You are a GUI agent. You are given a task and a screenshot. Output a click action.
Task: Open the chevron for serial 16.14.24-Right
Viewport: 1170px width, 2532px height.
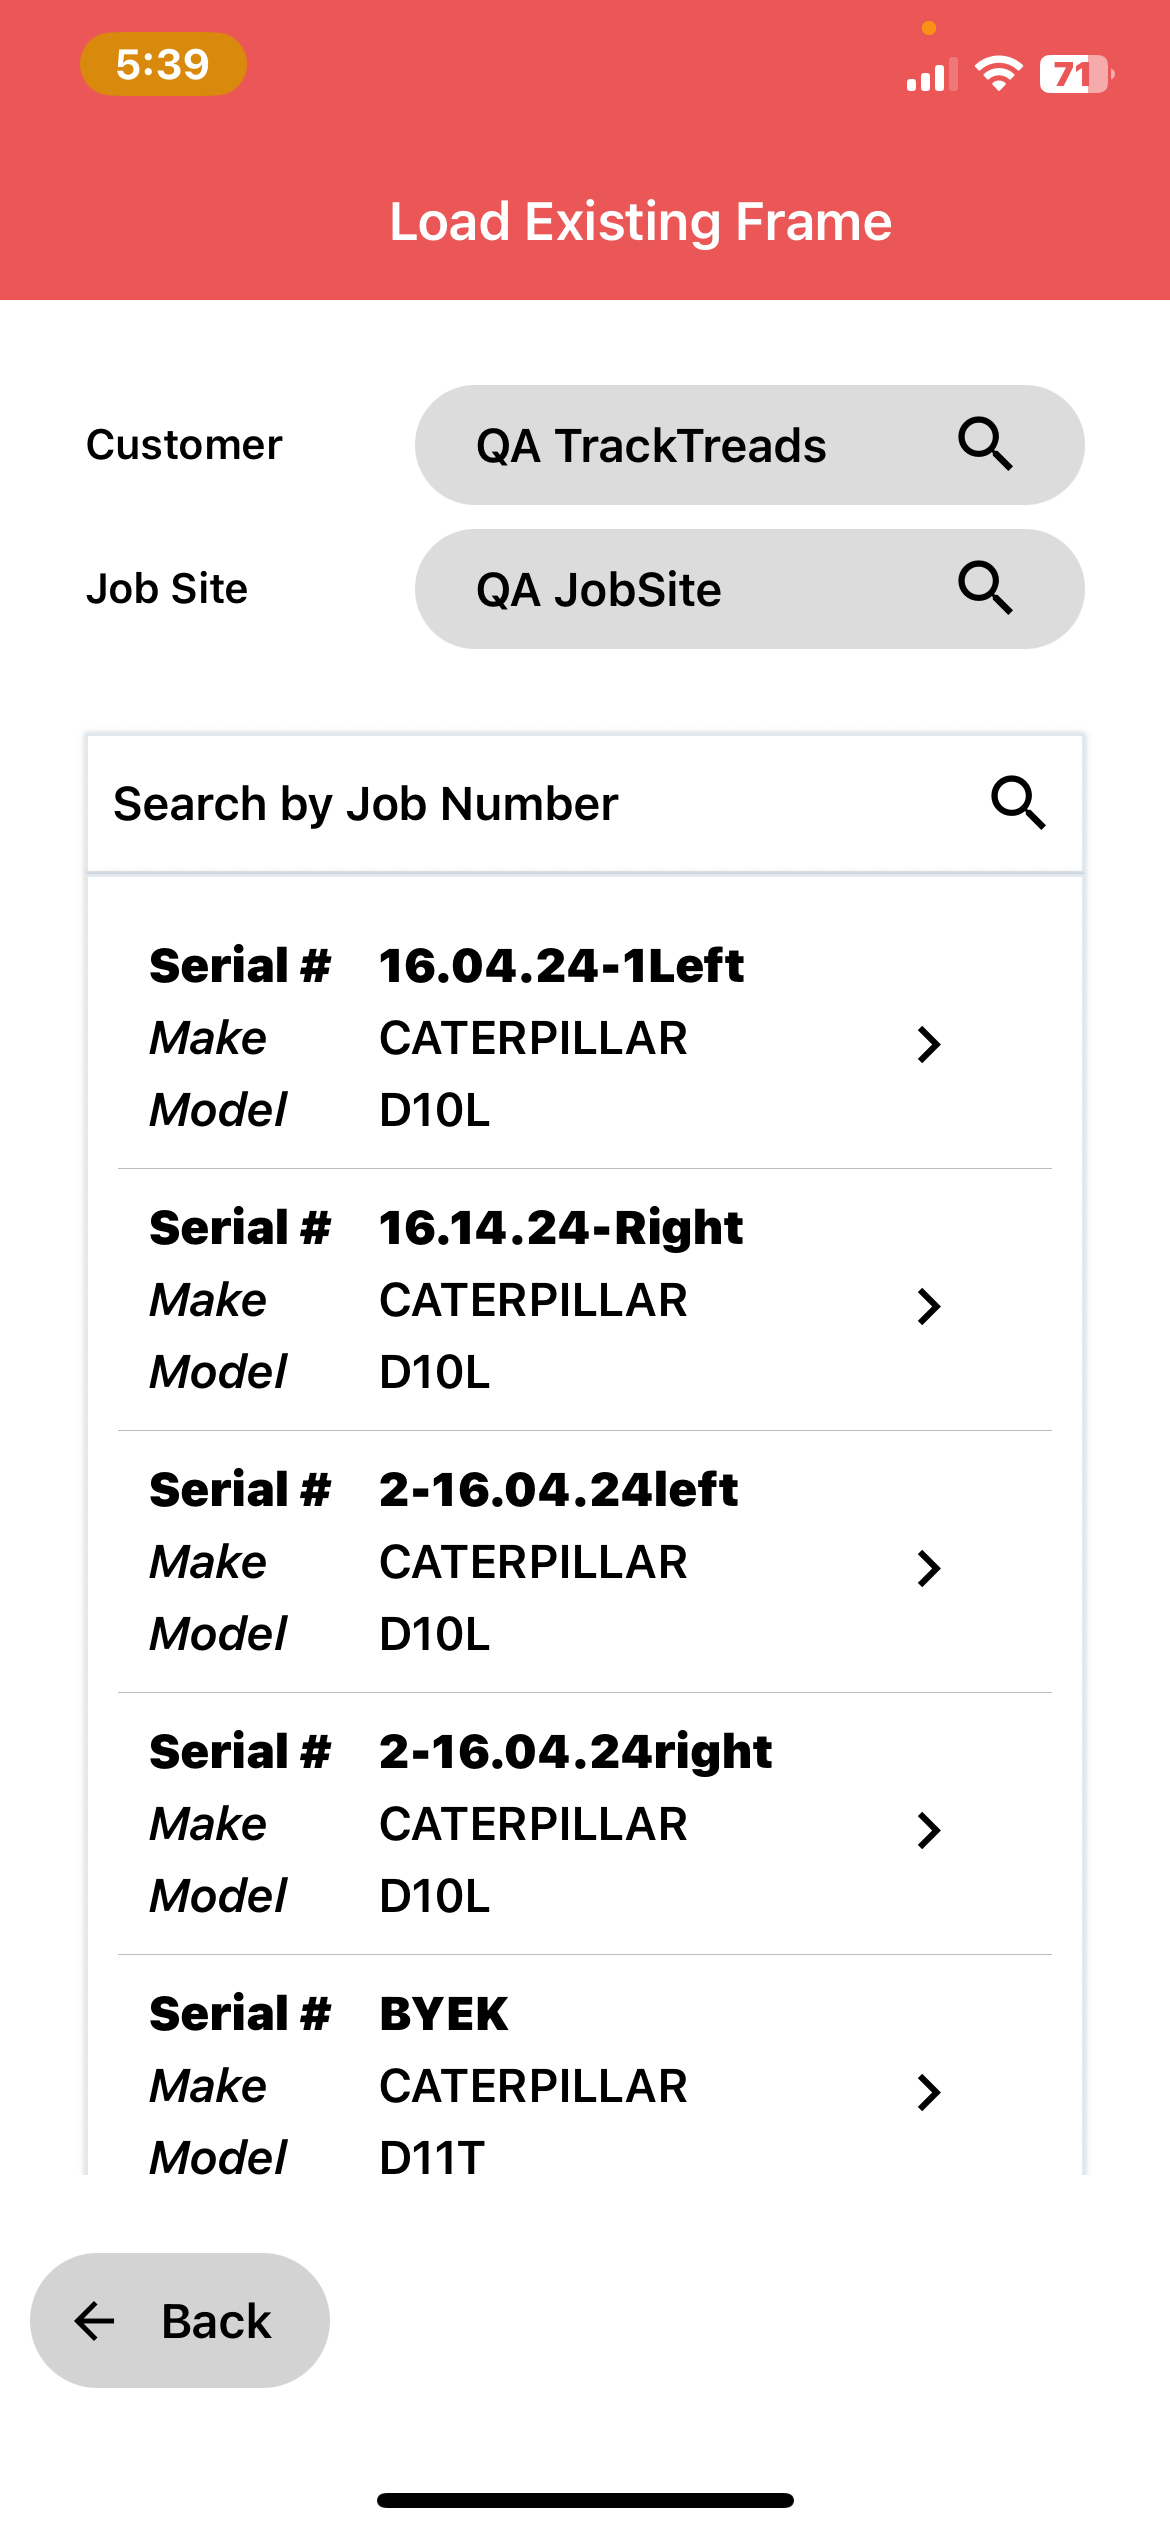coord(929,1306)
